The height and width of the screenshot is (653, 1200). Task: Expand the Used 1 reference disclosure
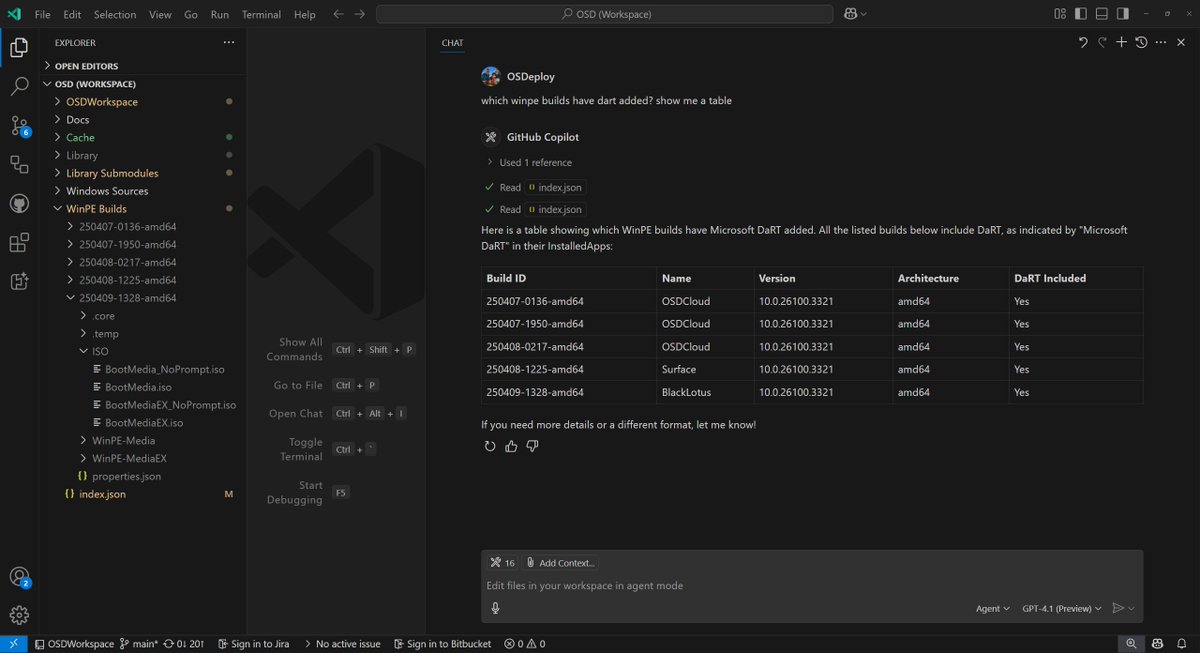[x=528, y=162]
